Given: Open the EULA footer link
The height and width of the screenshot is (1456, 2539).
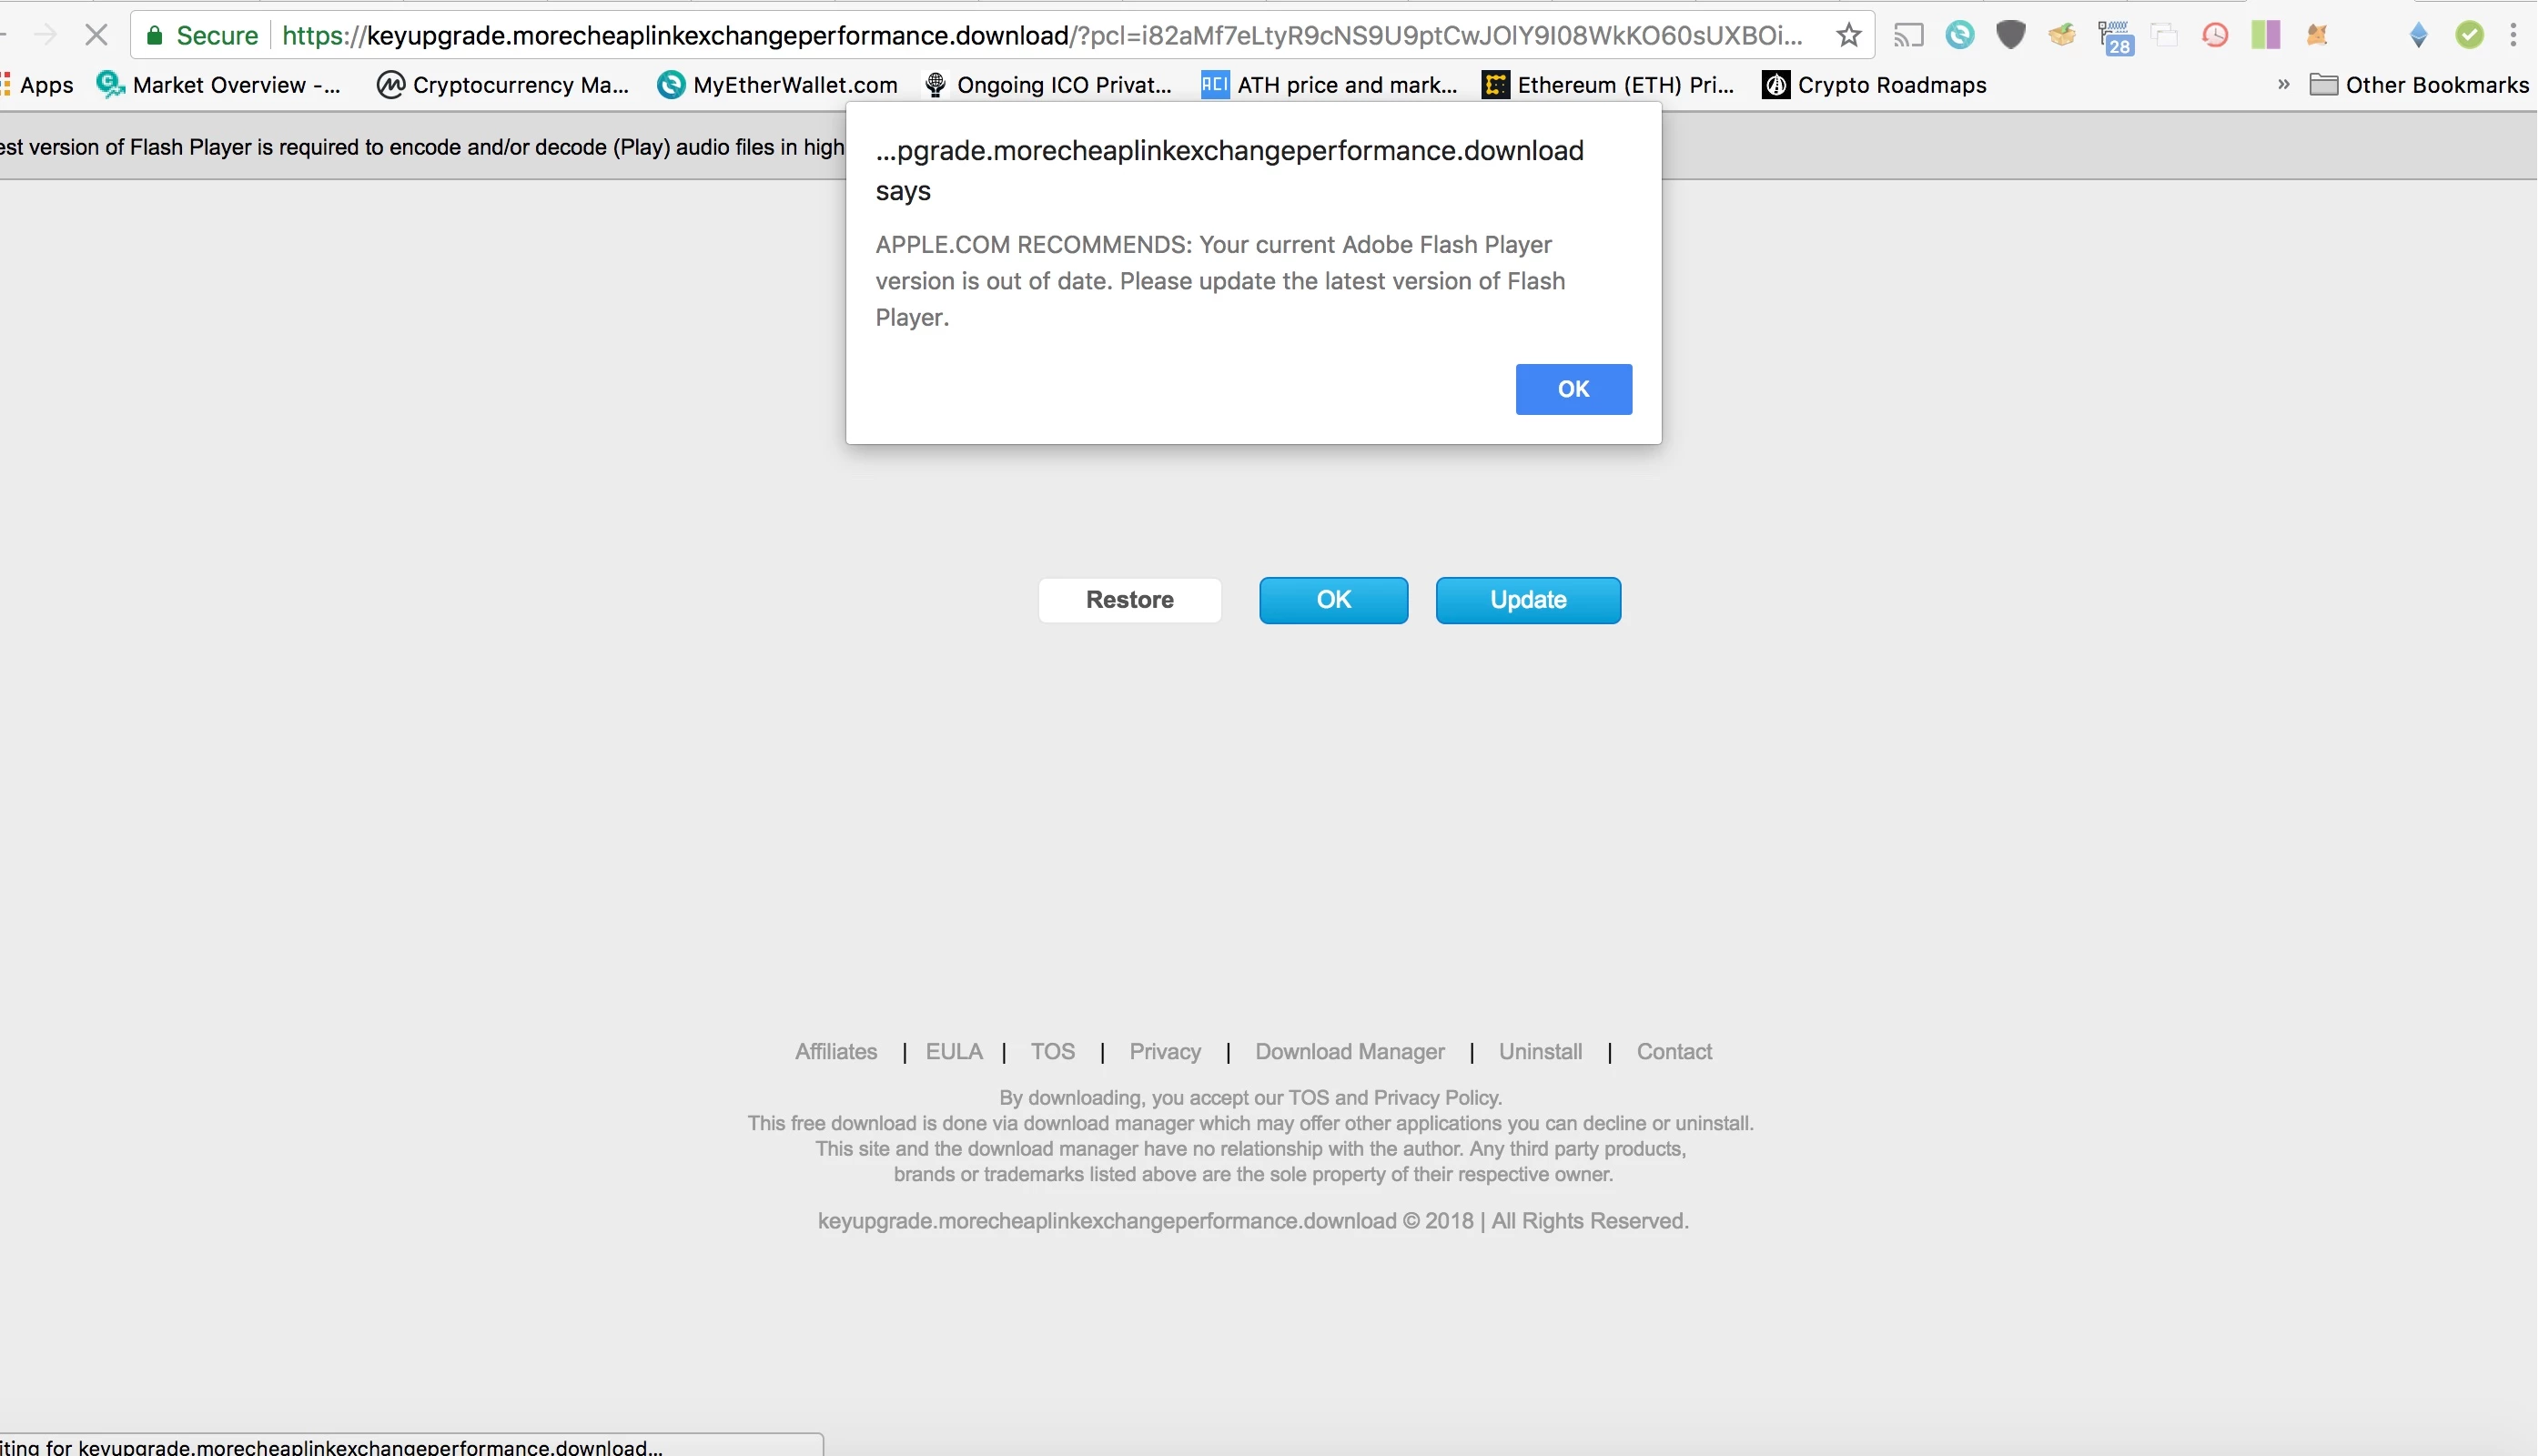Looking at the screenshot, I should (953, 1052).
